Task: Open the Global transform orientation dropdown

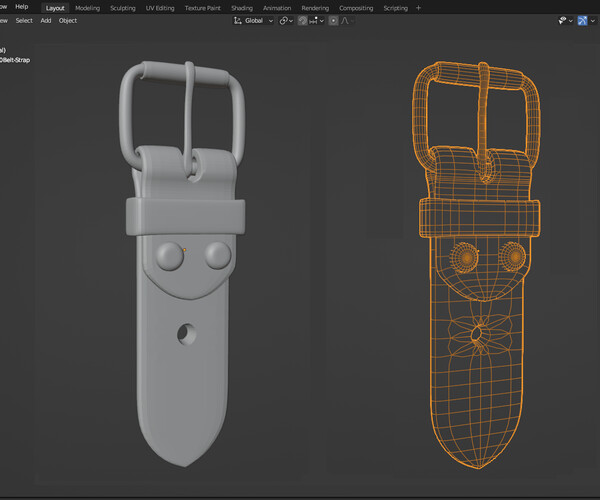Action: [253, 21]
